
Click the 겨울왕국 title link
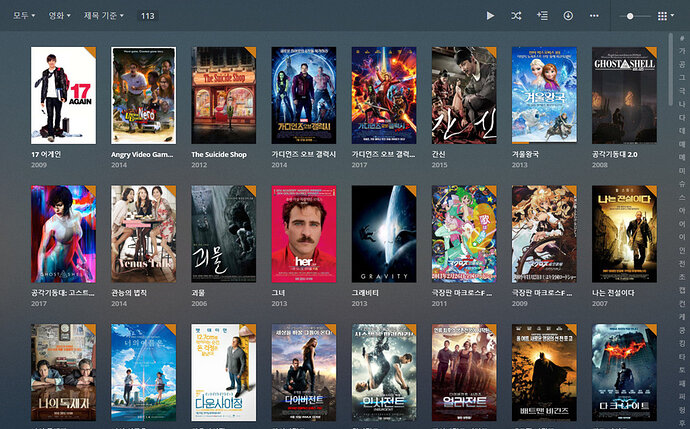pyautogui.click(x=525, y=154)
